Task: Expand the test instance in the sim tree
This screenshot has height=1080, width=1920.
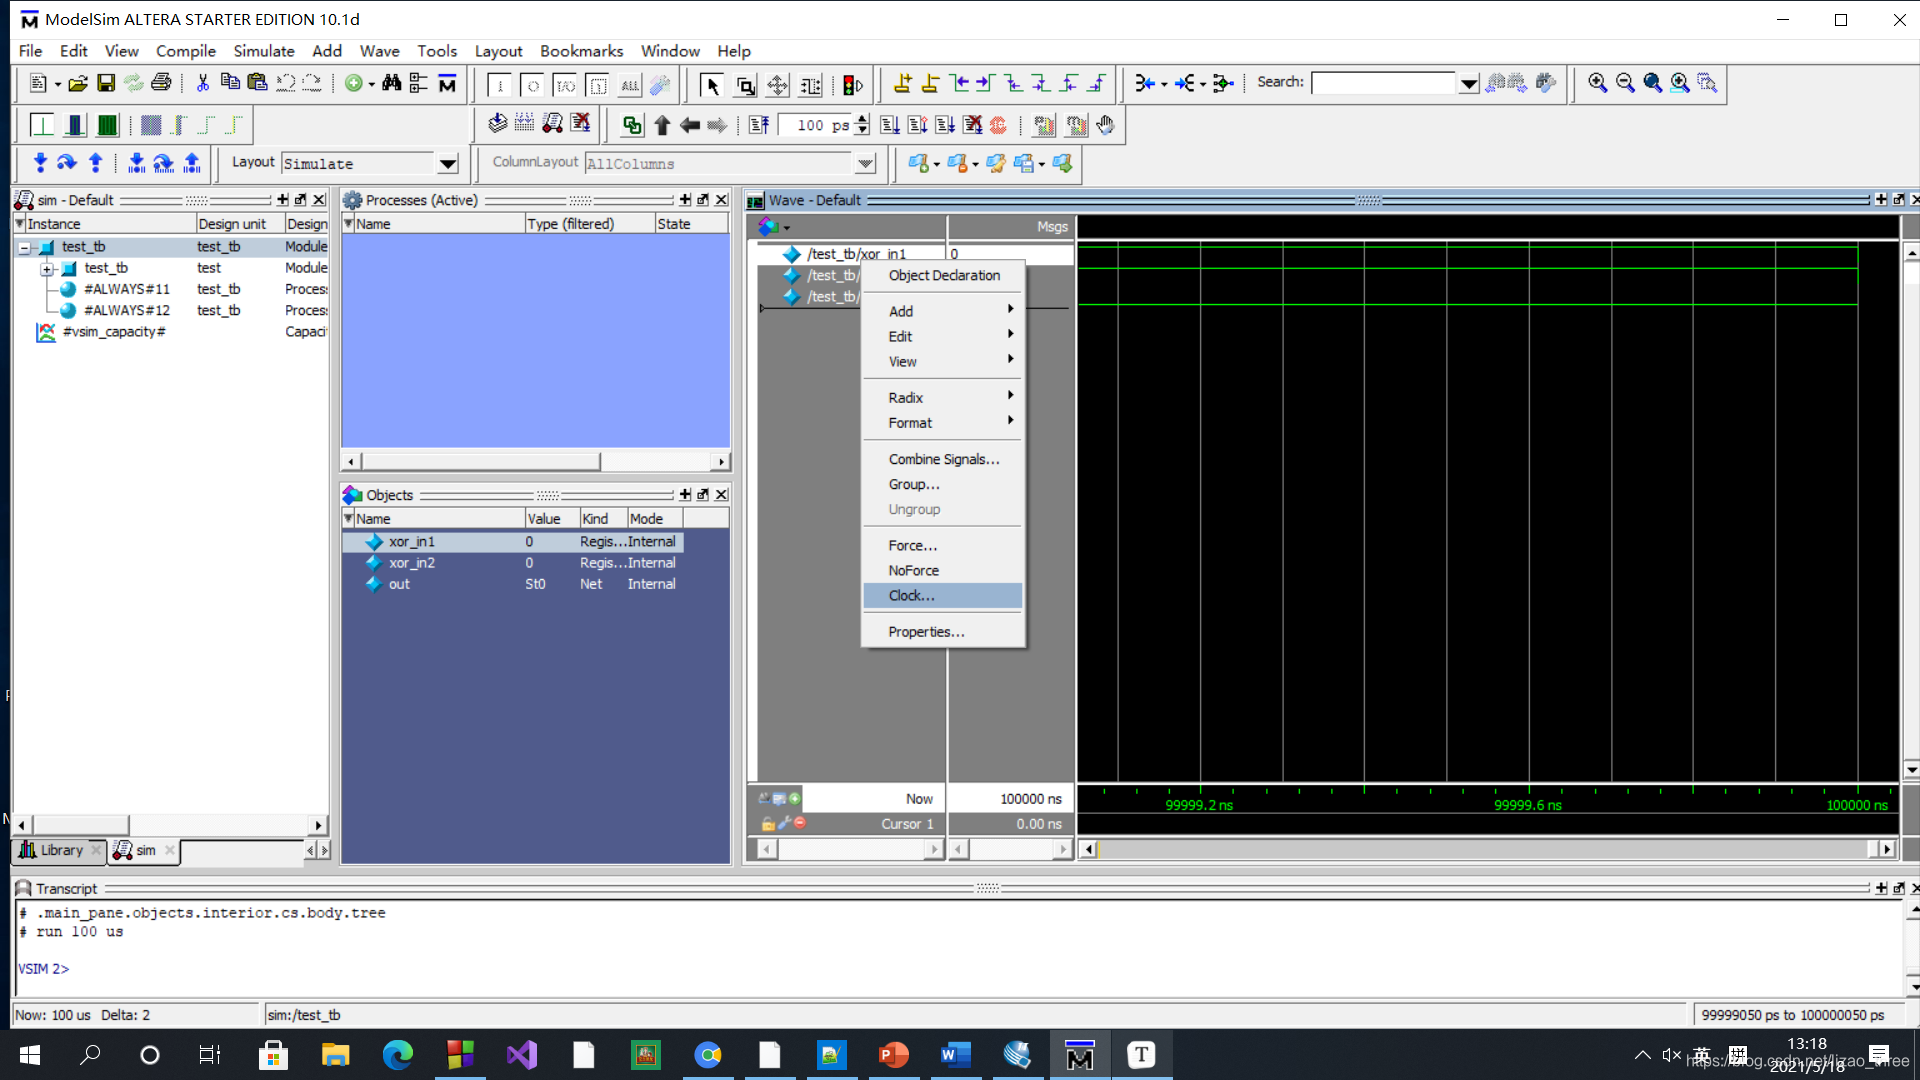Action: pyautogui.click(x=47, y=268)
